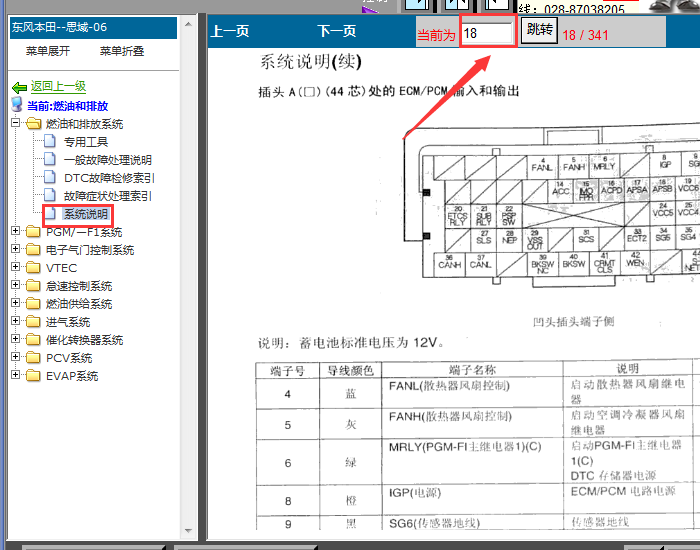The width and height of the screenshot is (700, 550).
Task: Expand the EVAP系统 folder
Action: coord(16,375)
